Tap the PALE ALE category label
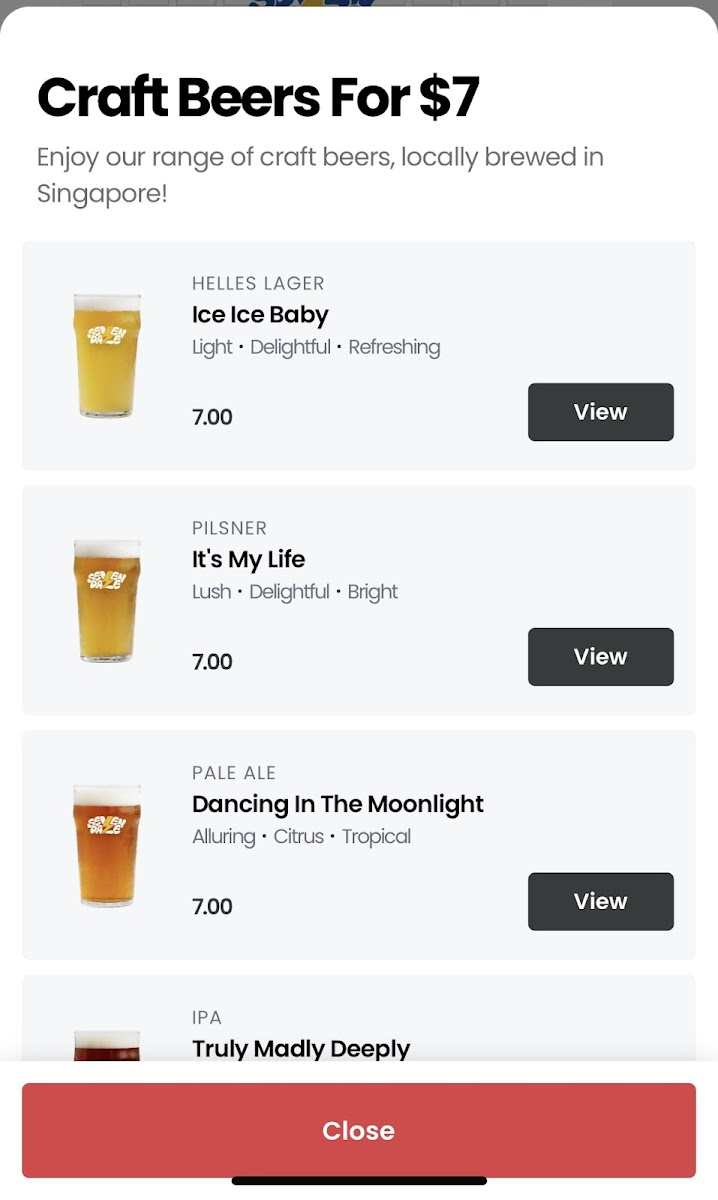Viewport: 718px width, 1200px height. 233,773
